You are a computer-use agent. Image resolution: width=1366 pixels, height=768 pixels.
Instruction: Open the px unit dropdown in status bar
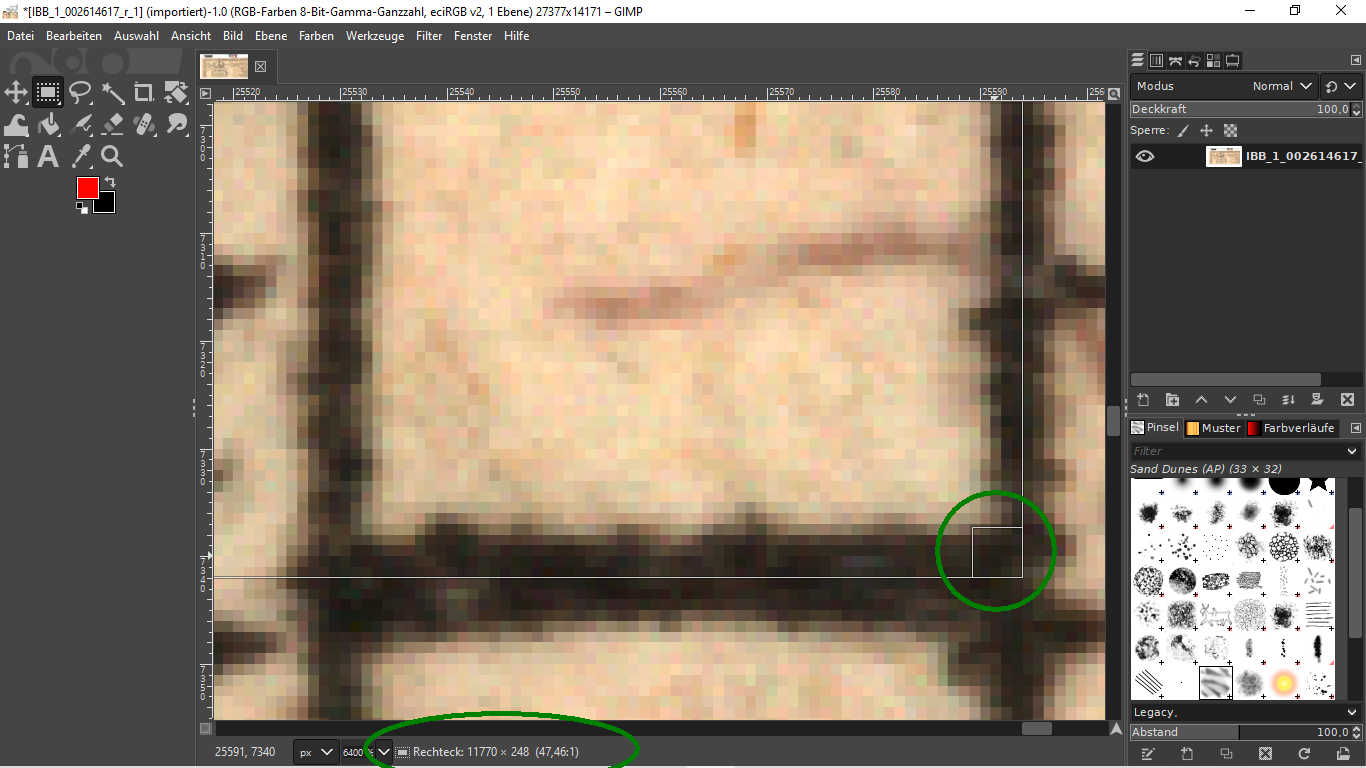point(314,752)
